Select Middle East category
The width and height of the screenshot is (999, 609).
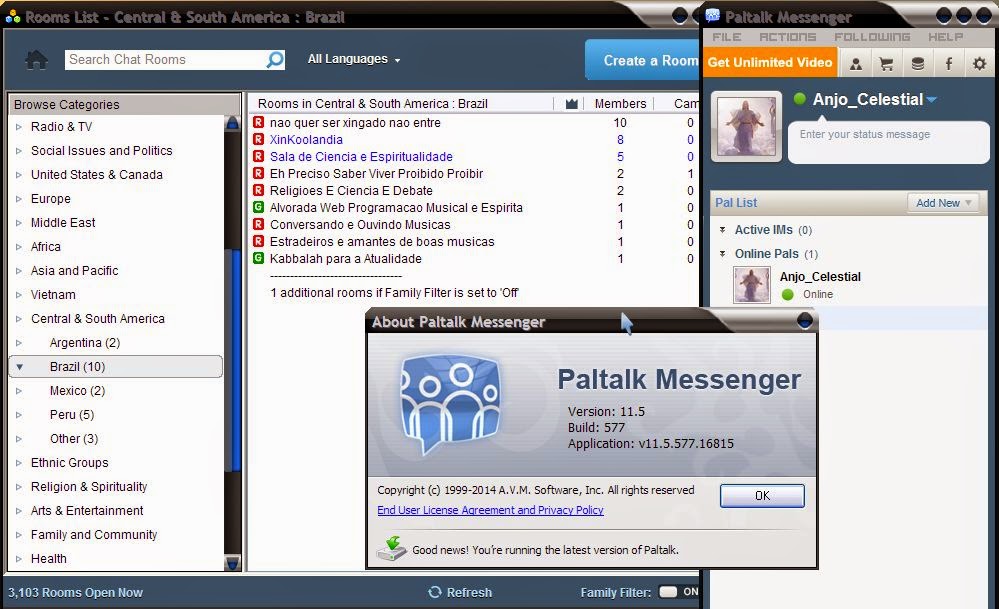point(63,223)
